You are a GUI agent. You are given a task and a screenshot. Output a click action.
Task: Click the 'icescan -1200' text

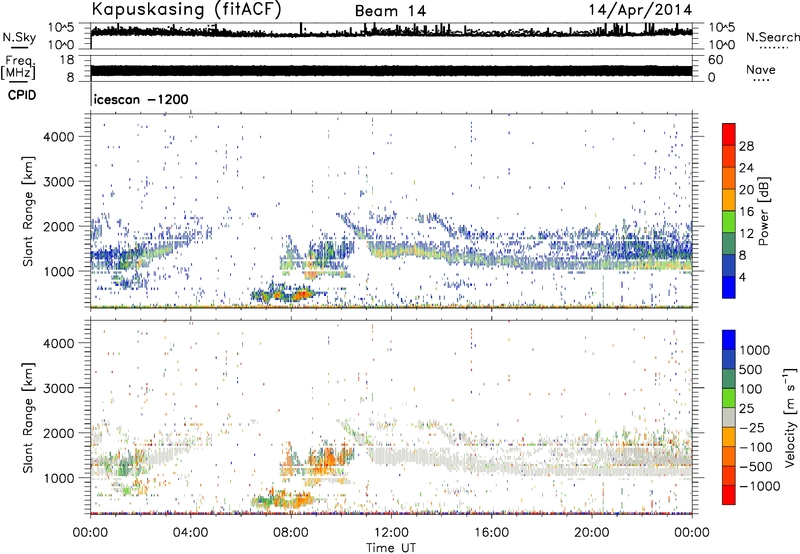pos(141,99)
